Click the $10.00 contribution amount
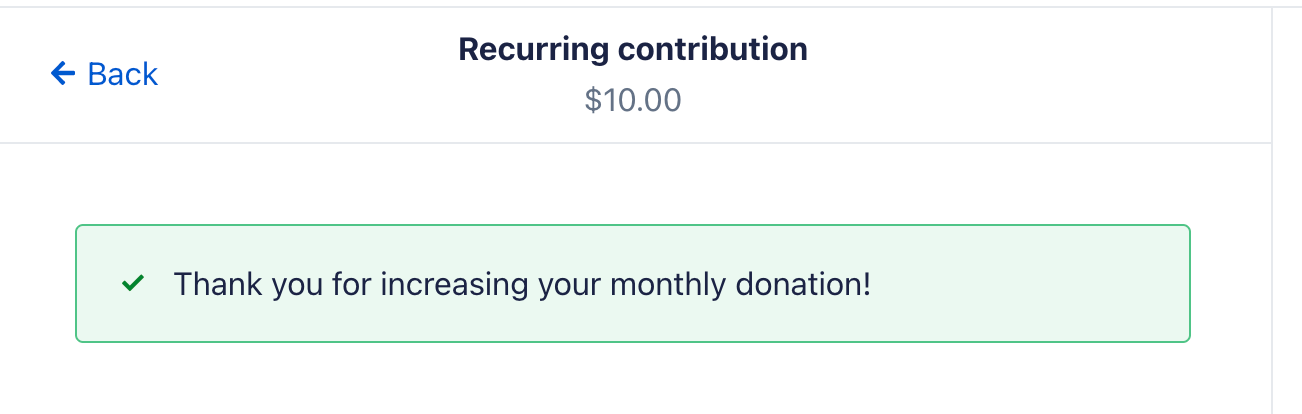 click(x=632, y=100)
